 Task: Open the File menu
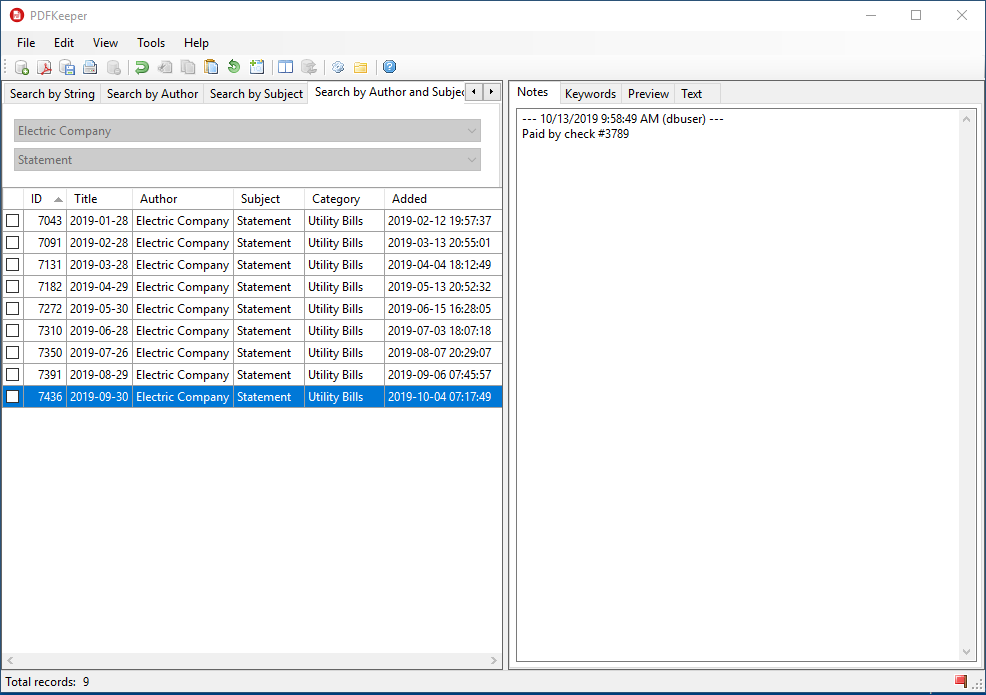(26, 43)
